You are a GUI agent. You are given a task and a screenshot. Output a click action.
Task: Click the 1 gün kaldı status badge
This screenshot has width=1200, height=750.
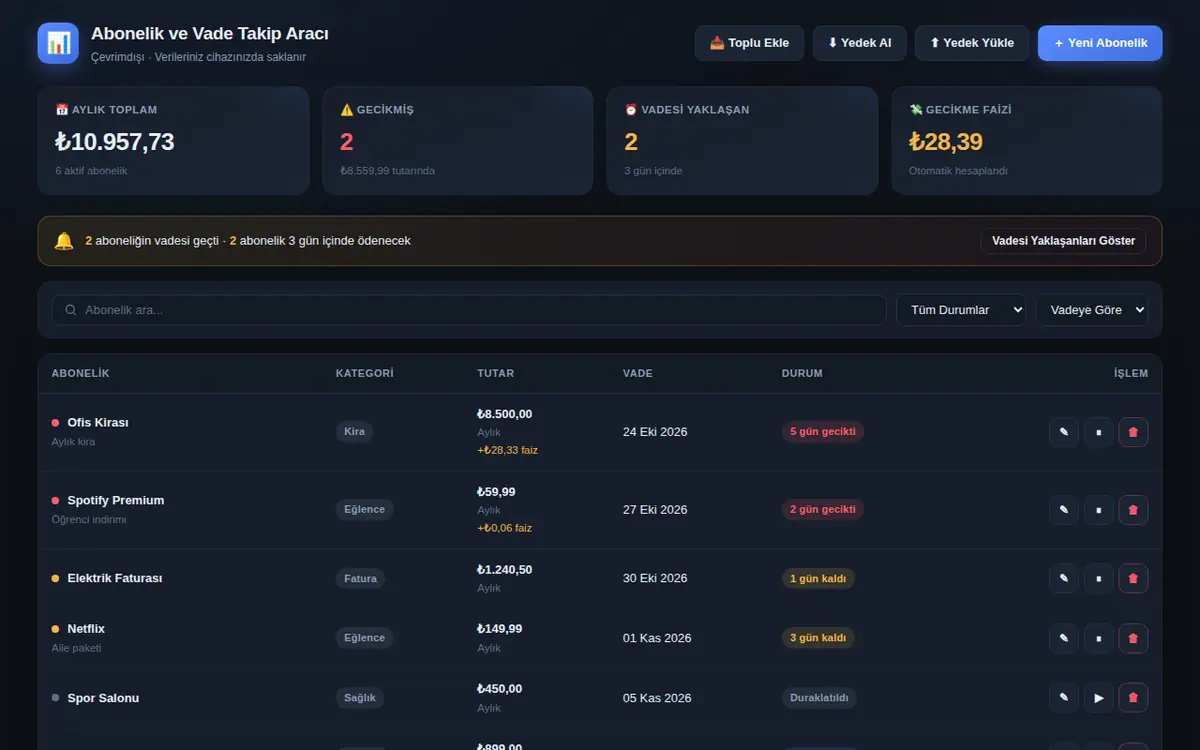coord(818,578)
